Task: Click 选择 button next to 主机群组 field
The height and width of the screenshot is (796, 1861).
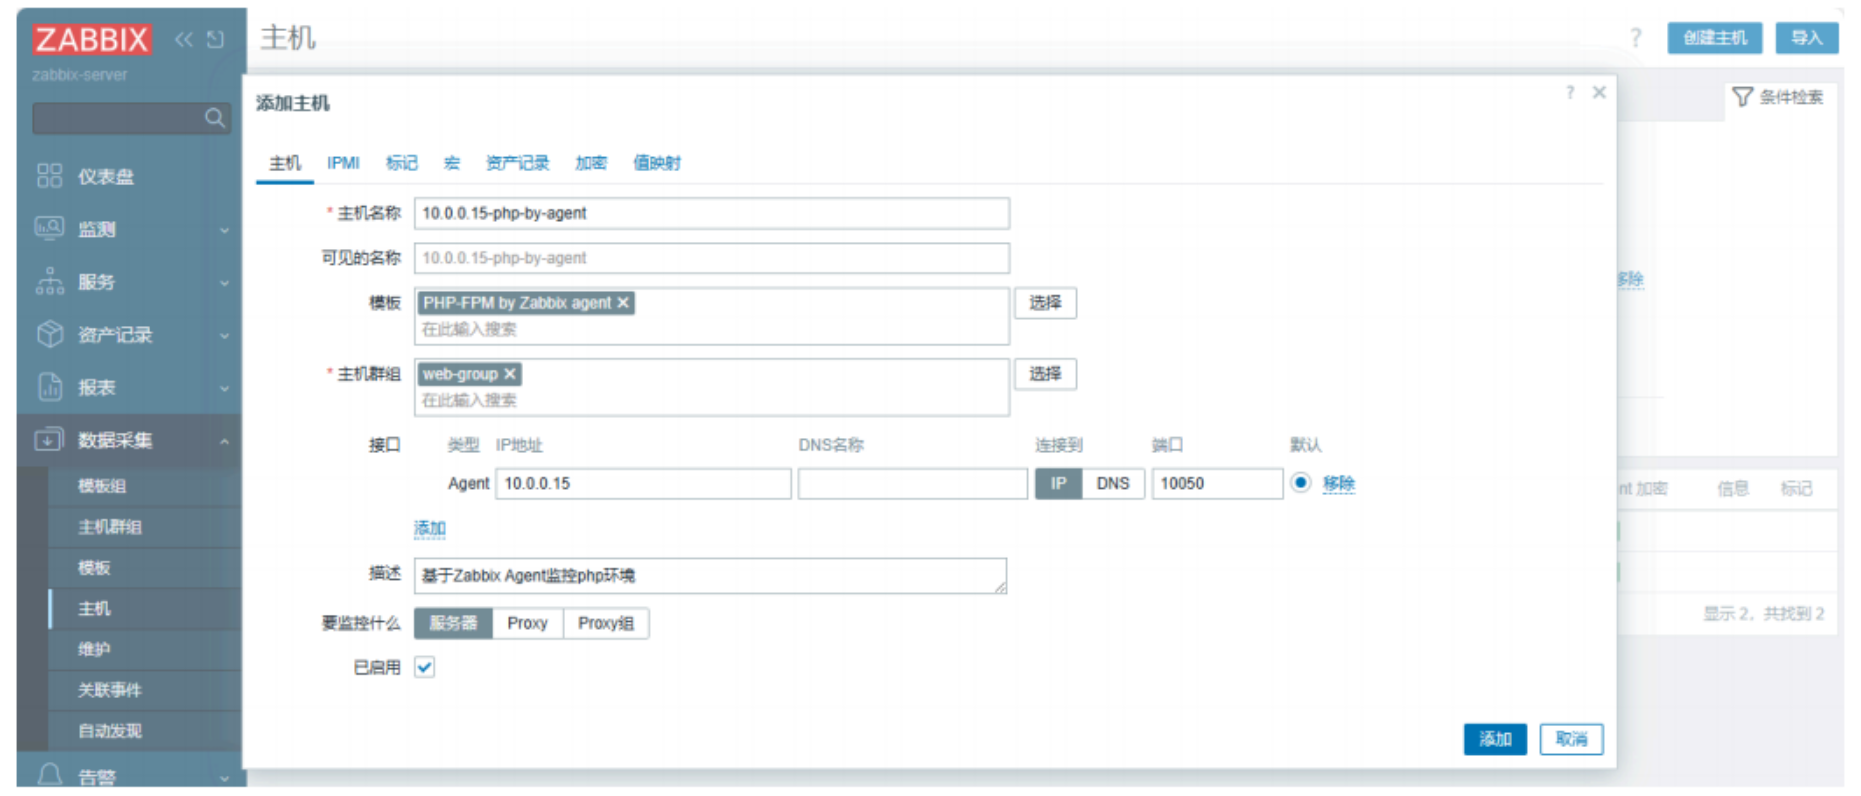Action: 1046,374
